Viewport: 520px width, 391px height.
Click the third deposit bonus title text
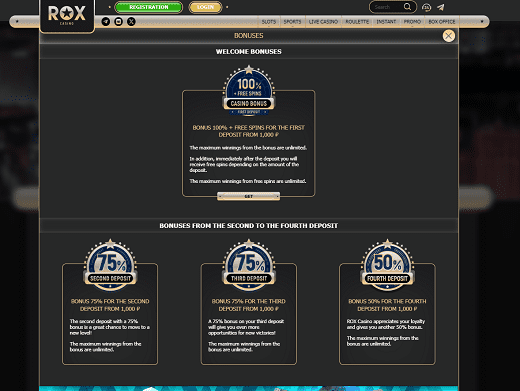pyautogui.click(x=249, y=305)
